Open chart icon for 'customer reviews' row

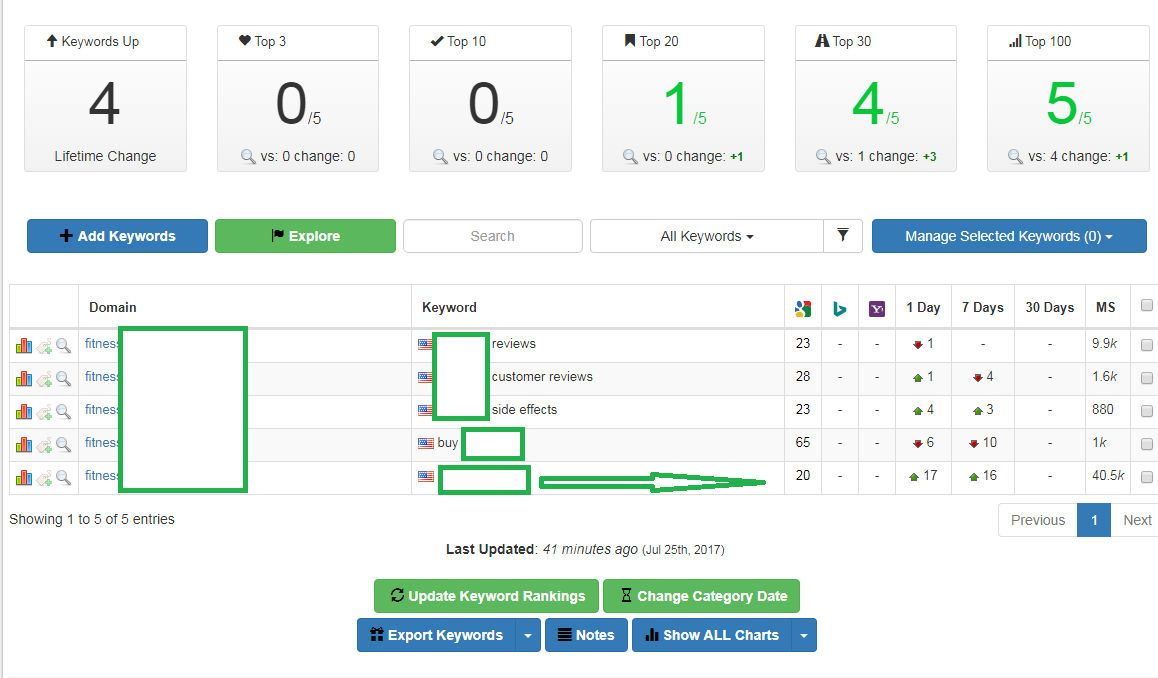pos(24,378)
